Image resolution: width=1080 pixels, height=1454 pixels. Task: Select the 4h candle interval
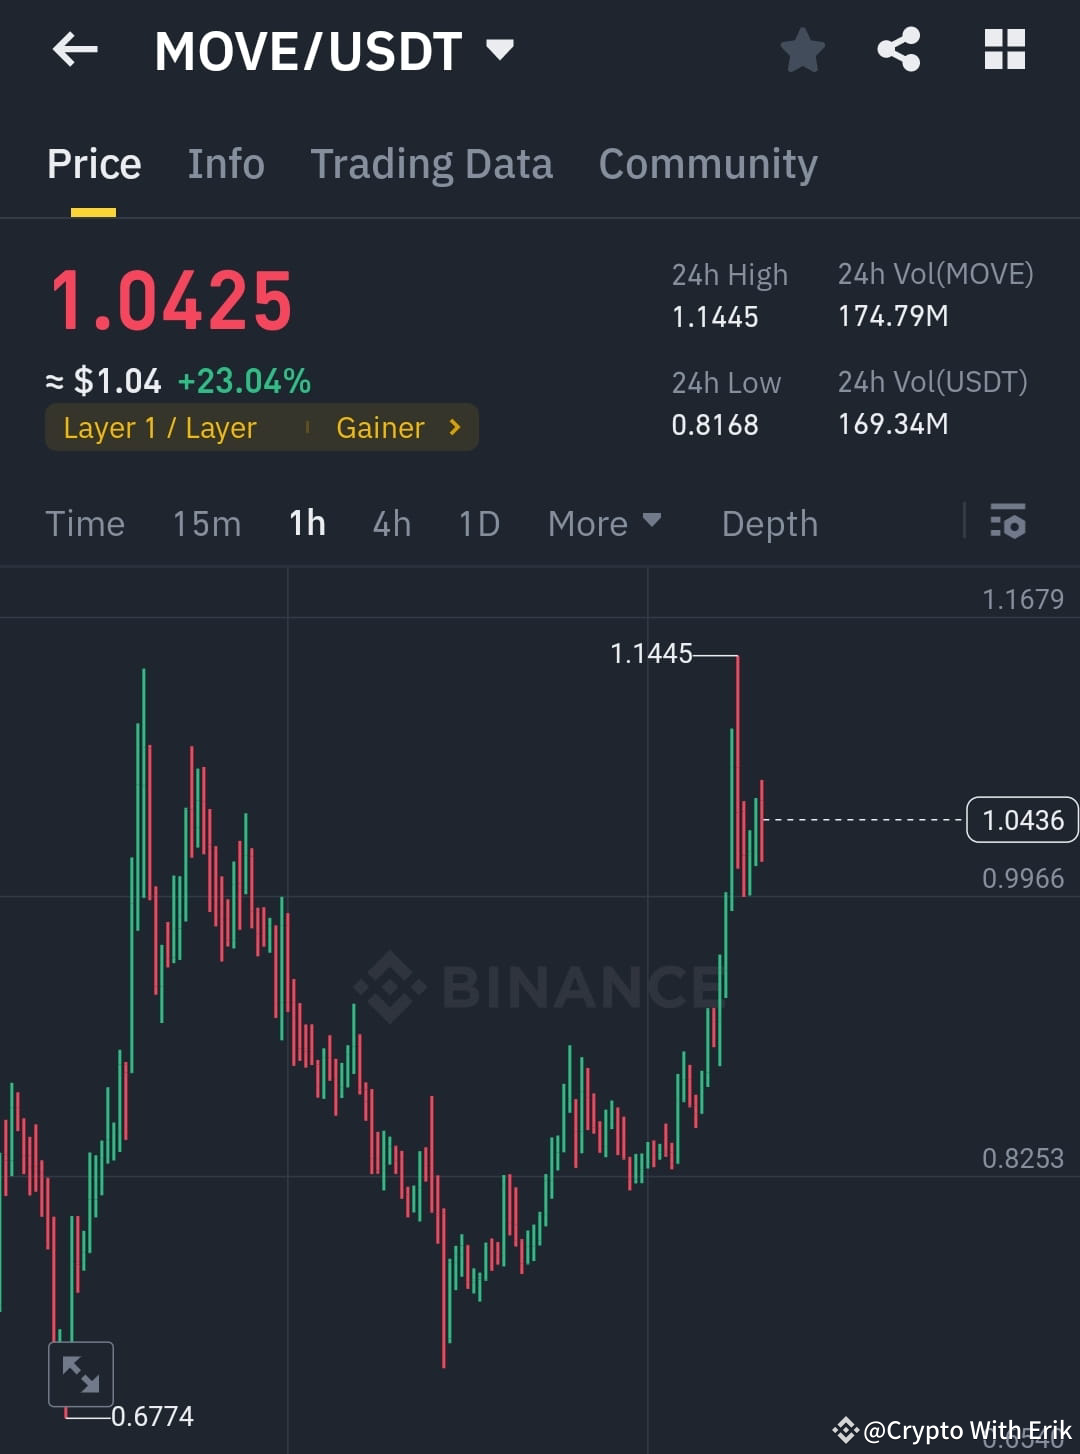click(391, 522)
